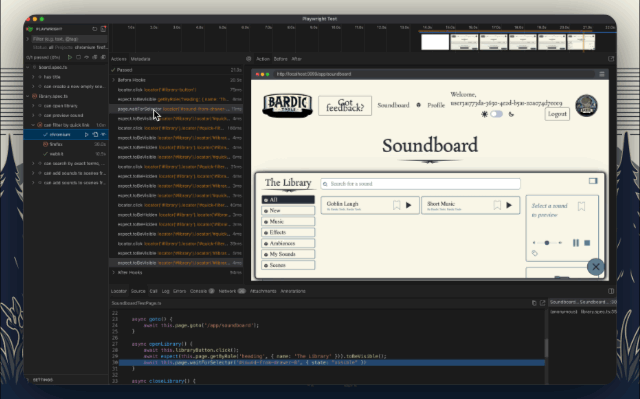This screenshot has width=640, height=399.
Task: Click the reload tests icon in Playwright header
Action: pos(95,29)
